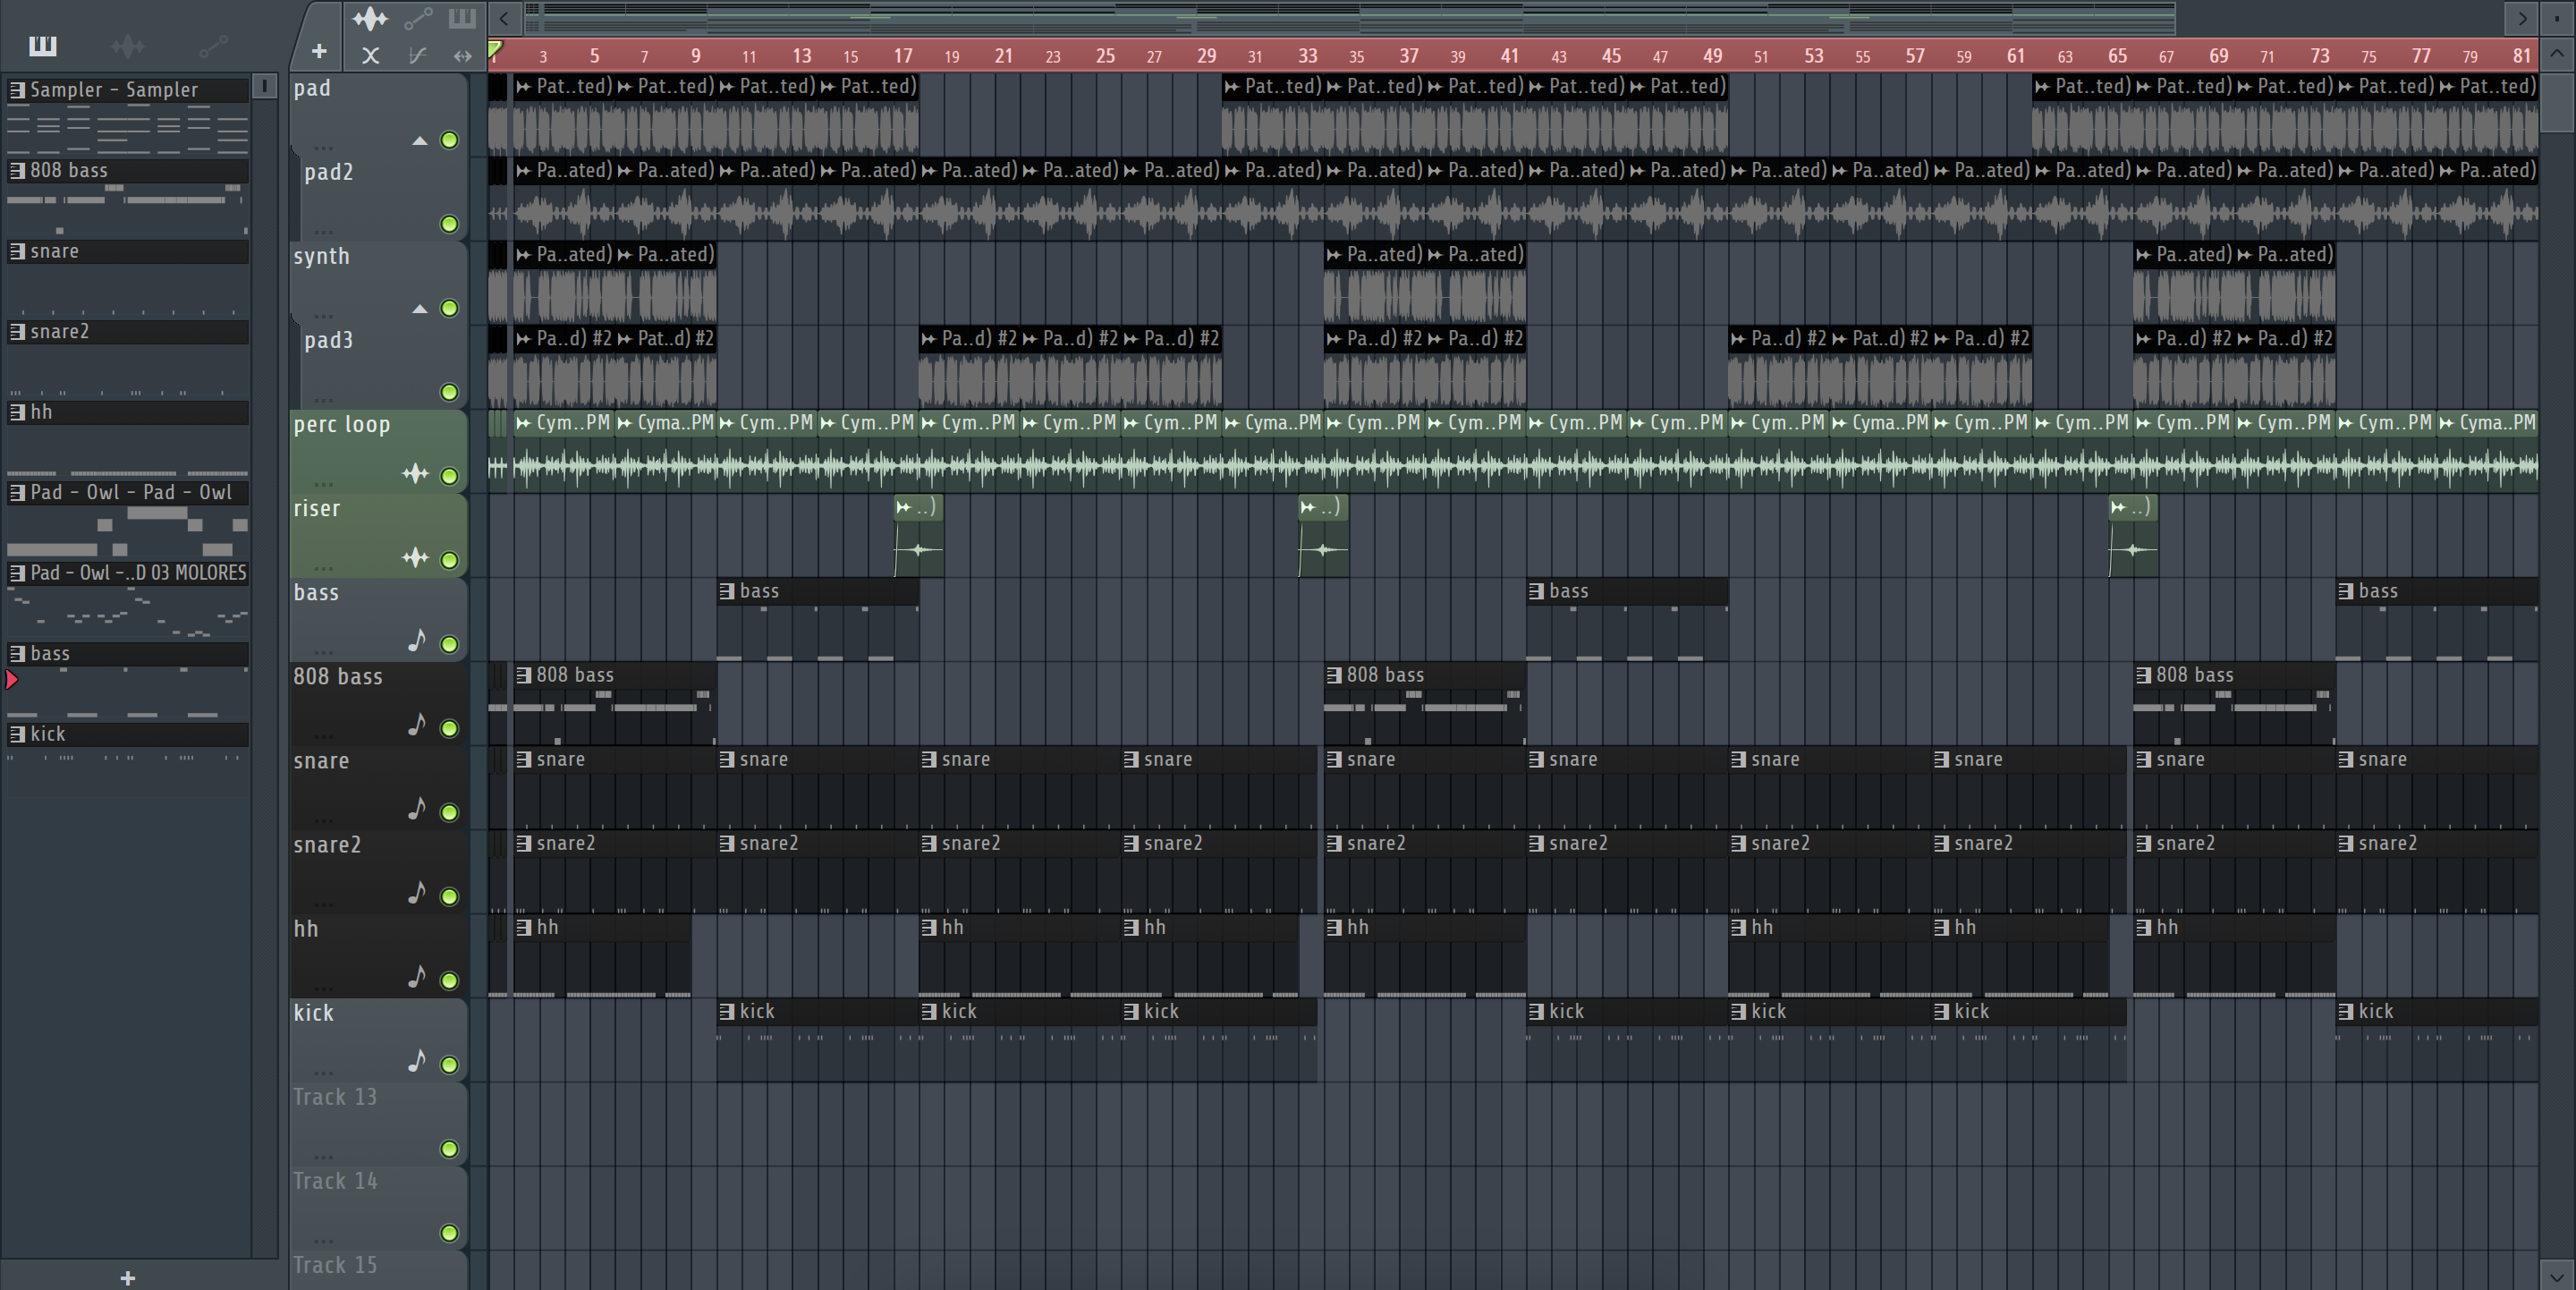
Task: Click the picker panel scrollbar handle
Action: [264, 87]
